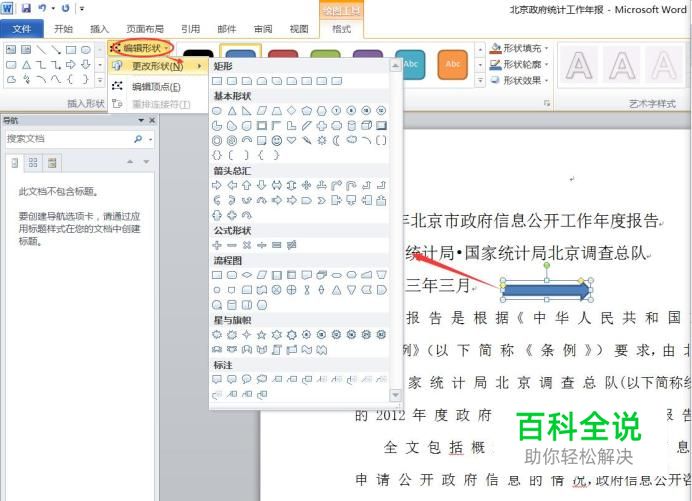Choose the cloud callout shape
The height and width of the screenshot is (501, 692).
[x=262, y=379]
